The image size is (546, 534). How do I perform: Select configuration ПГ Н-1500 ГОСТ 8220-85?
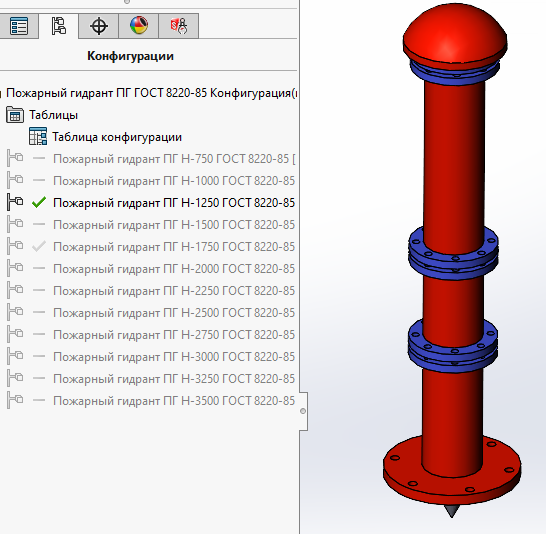(x=174, y=225)
